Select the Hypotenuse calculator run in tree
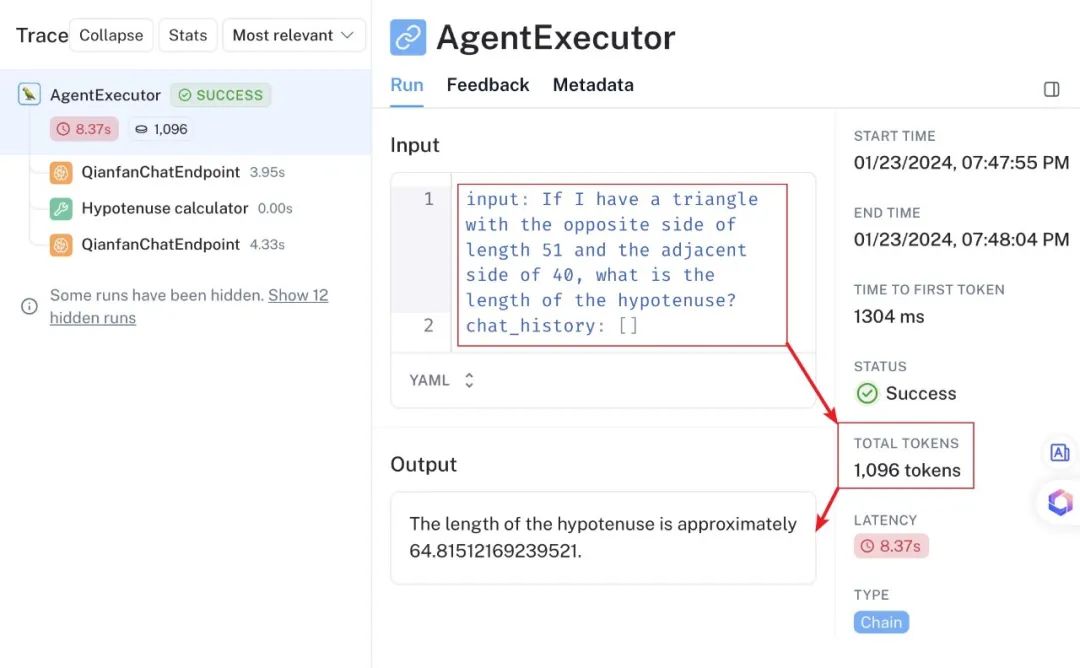The height and width of the screenshot is (668, 1080). click(171, 209)
